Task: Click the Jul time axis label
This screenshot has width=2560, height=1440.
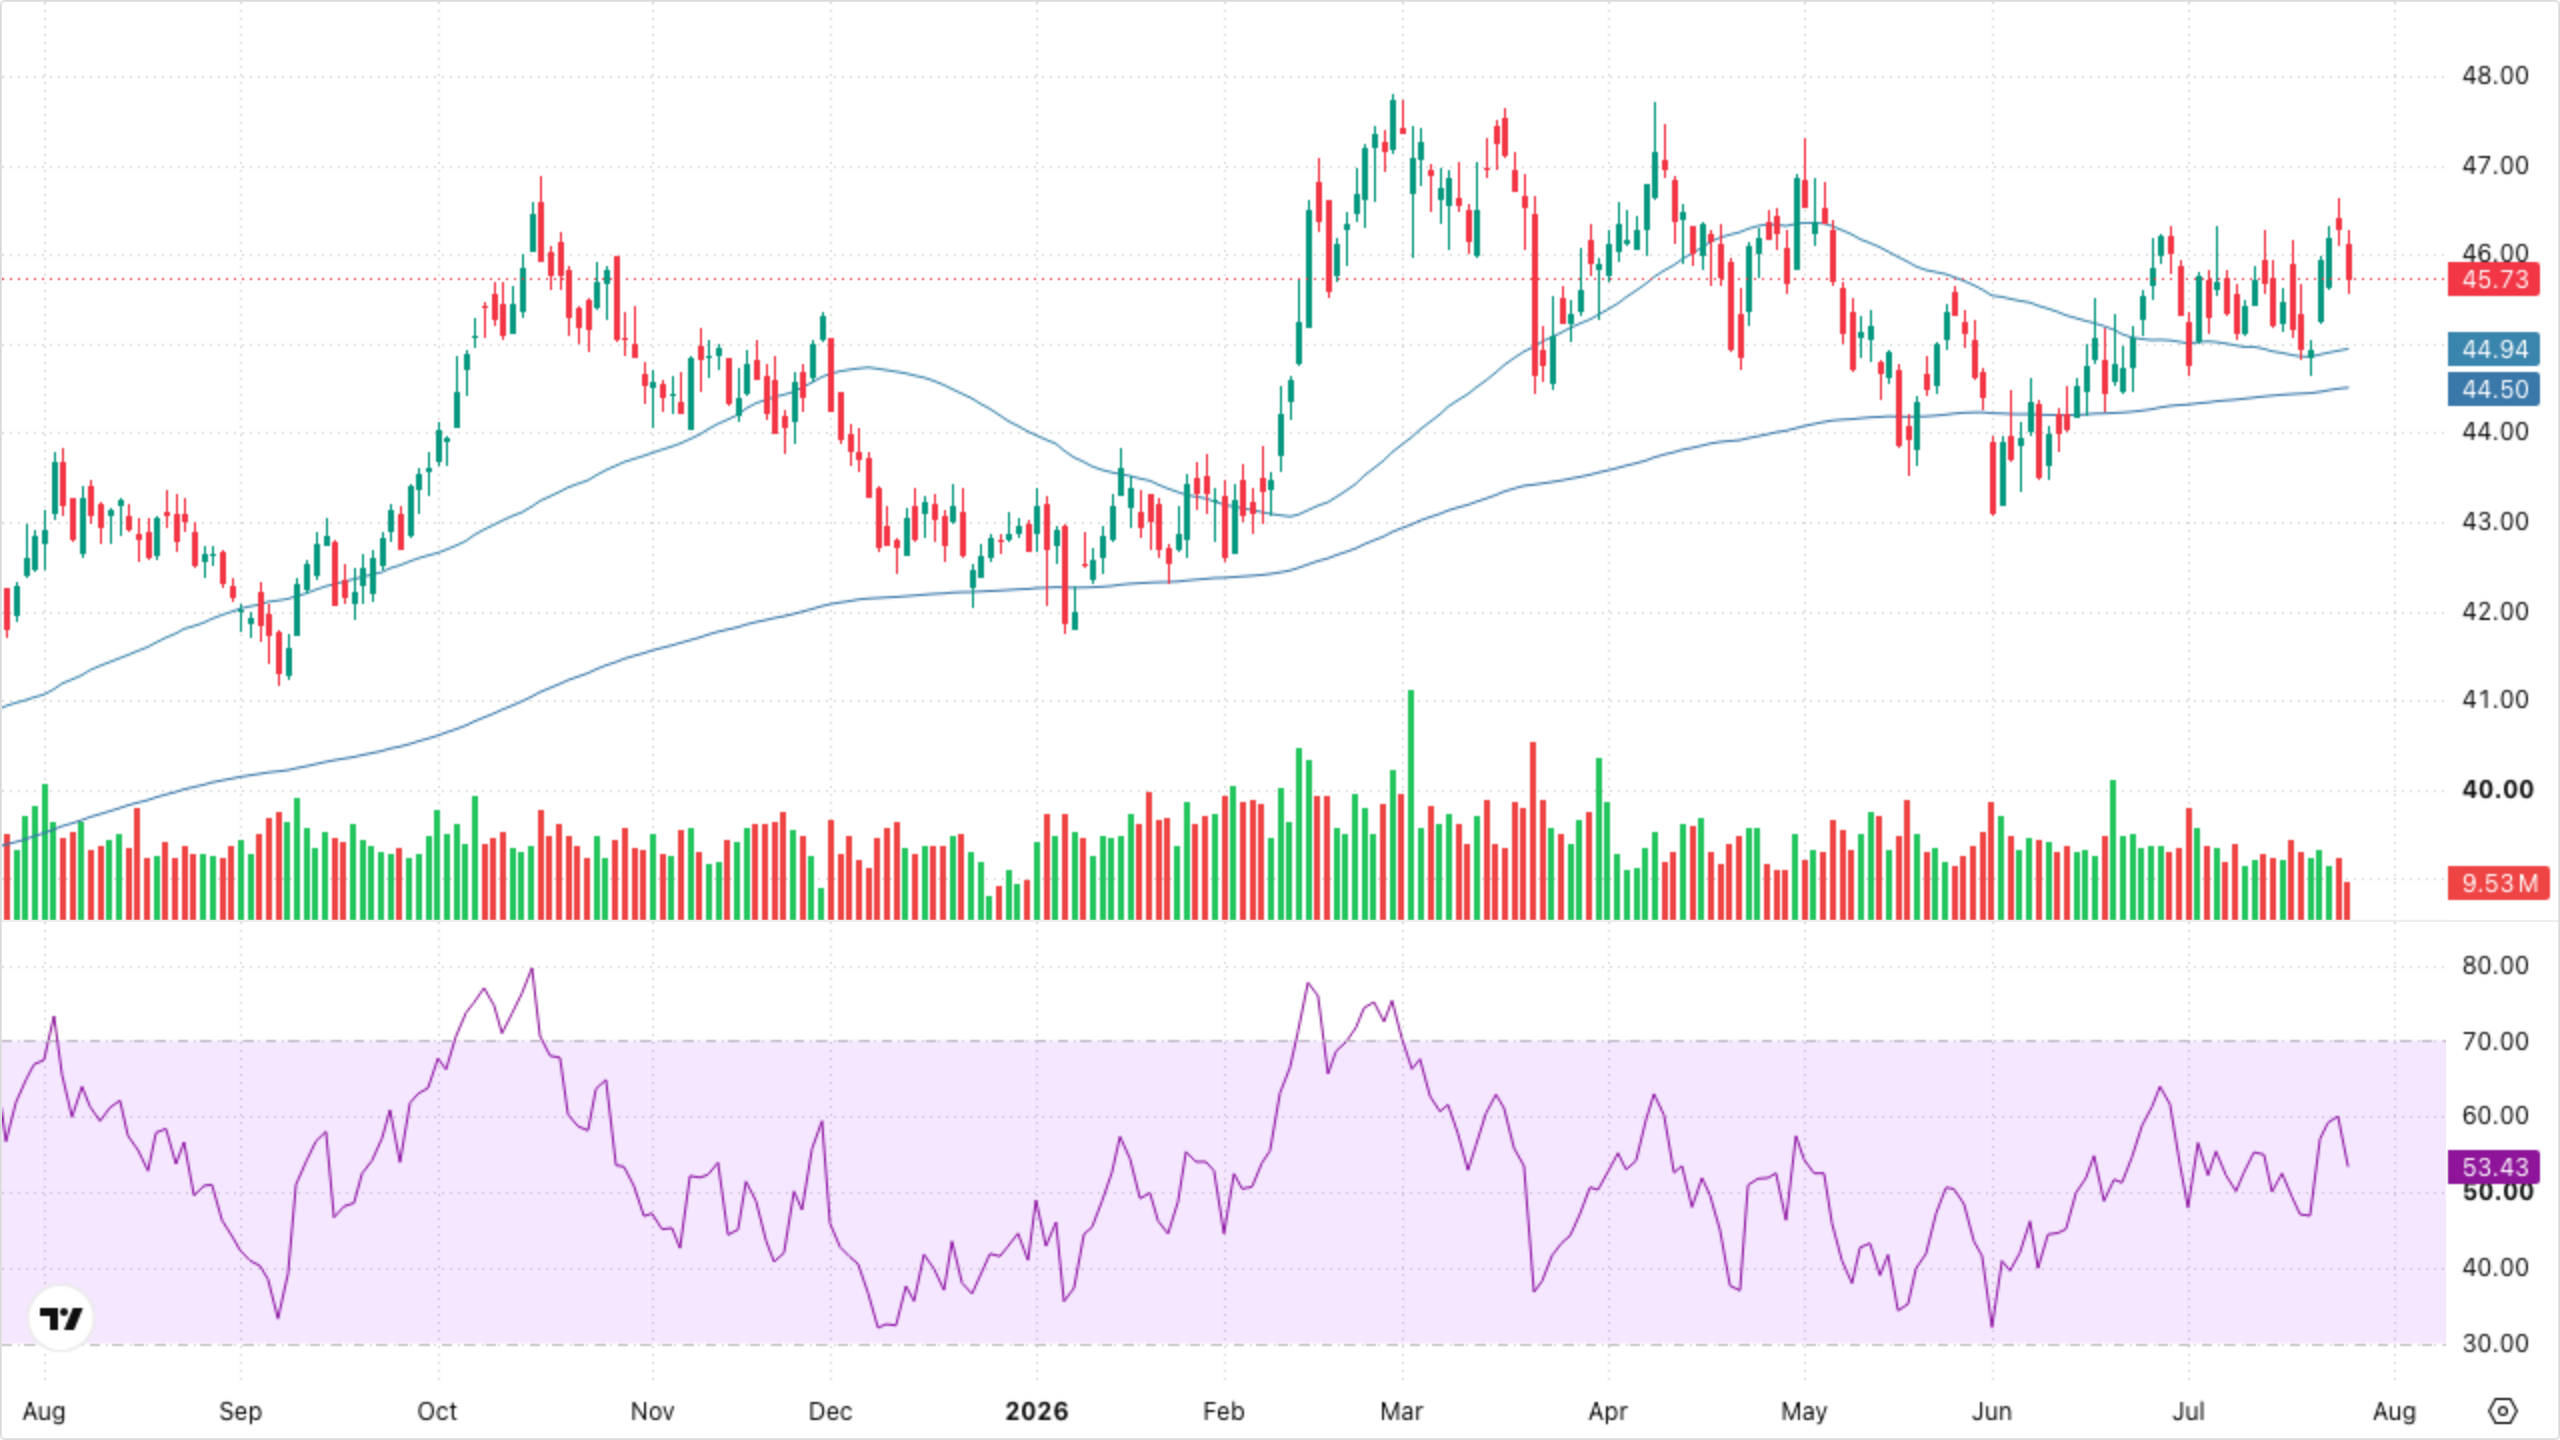Action: tap(2189, 1411)
